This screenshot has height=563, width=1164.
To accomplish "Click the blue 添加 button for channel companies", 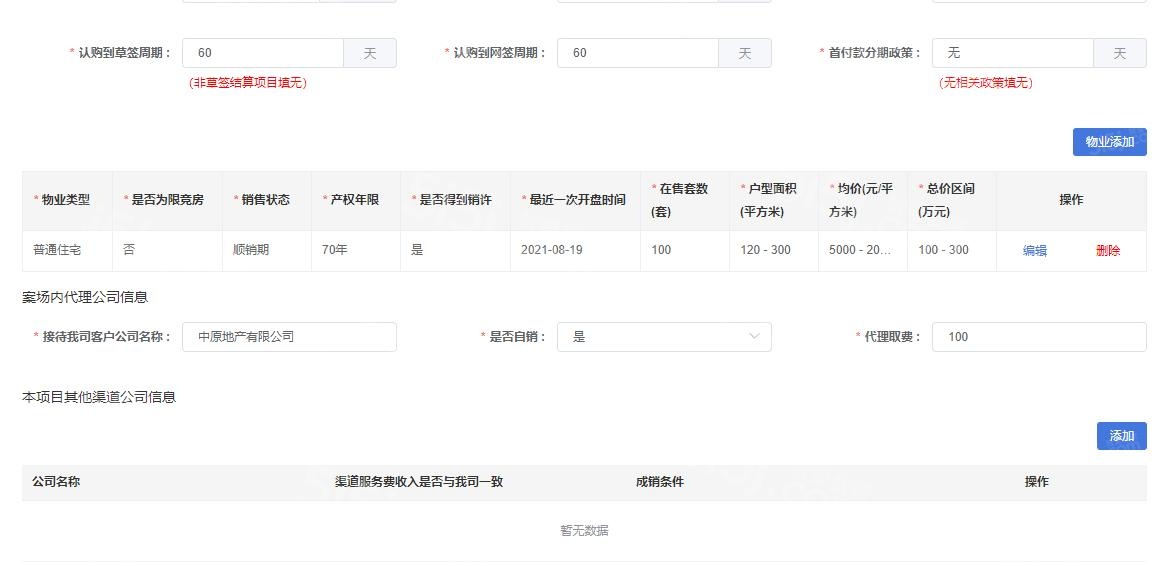I will [1121, 436].
